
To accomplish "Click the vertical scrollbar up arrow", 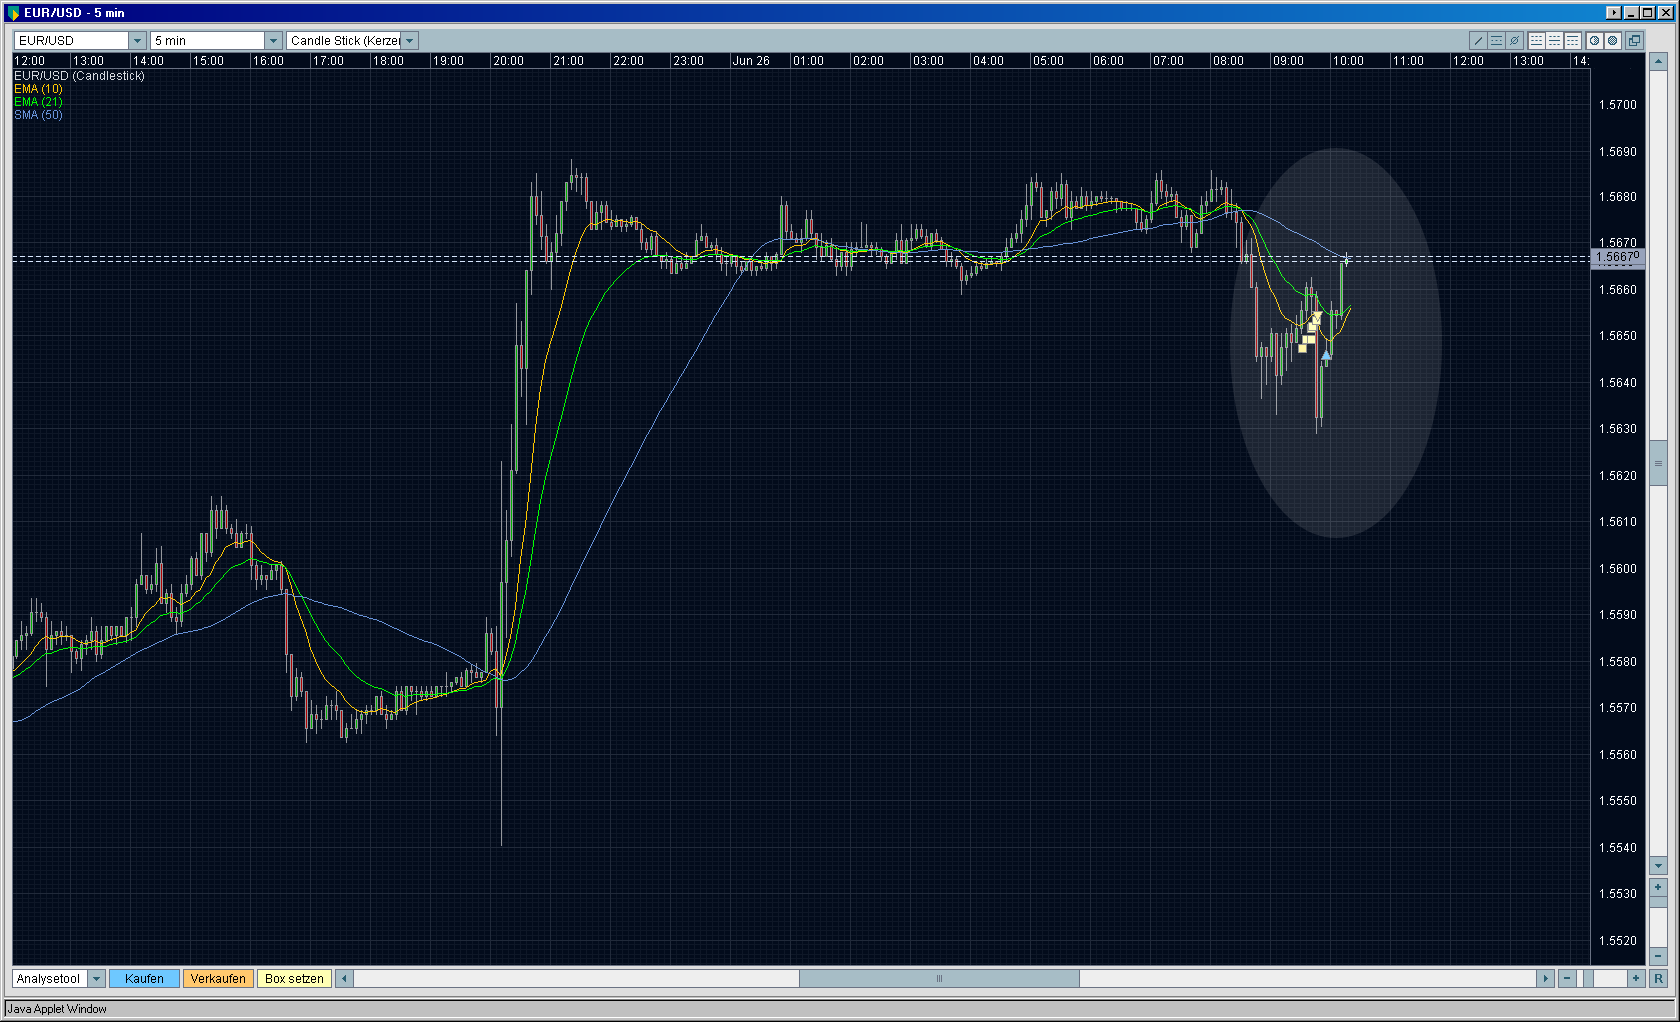I will 1658,61.
